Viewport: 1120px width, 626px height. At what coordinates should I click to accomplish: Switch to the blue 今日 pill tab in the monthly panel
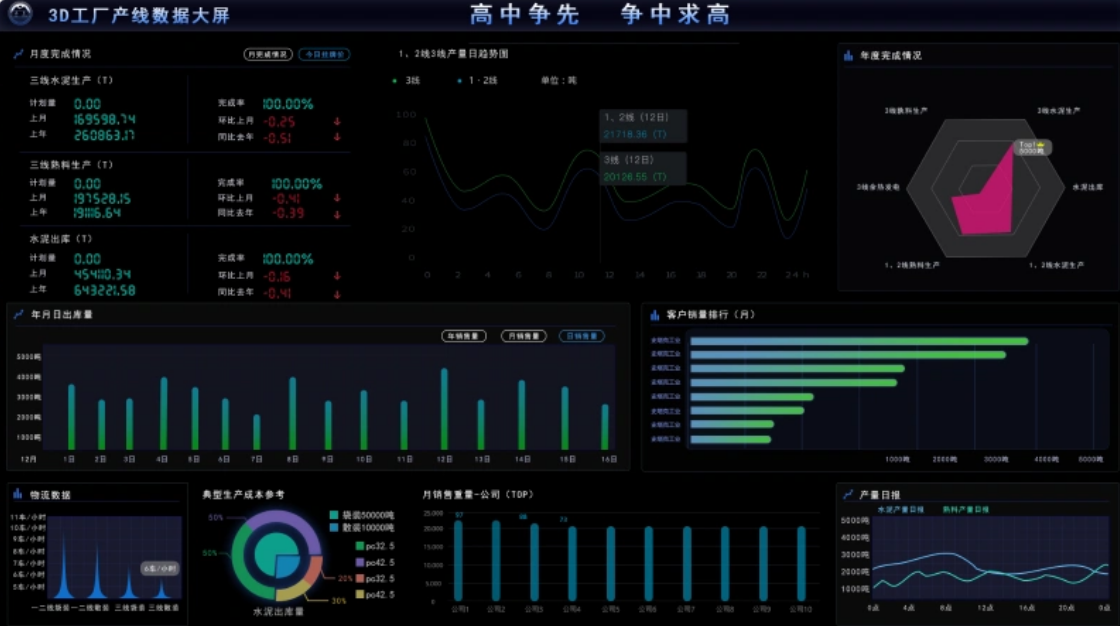pos(324,54)
